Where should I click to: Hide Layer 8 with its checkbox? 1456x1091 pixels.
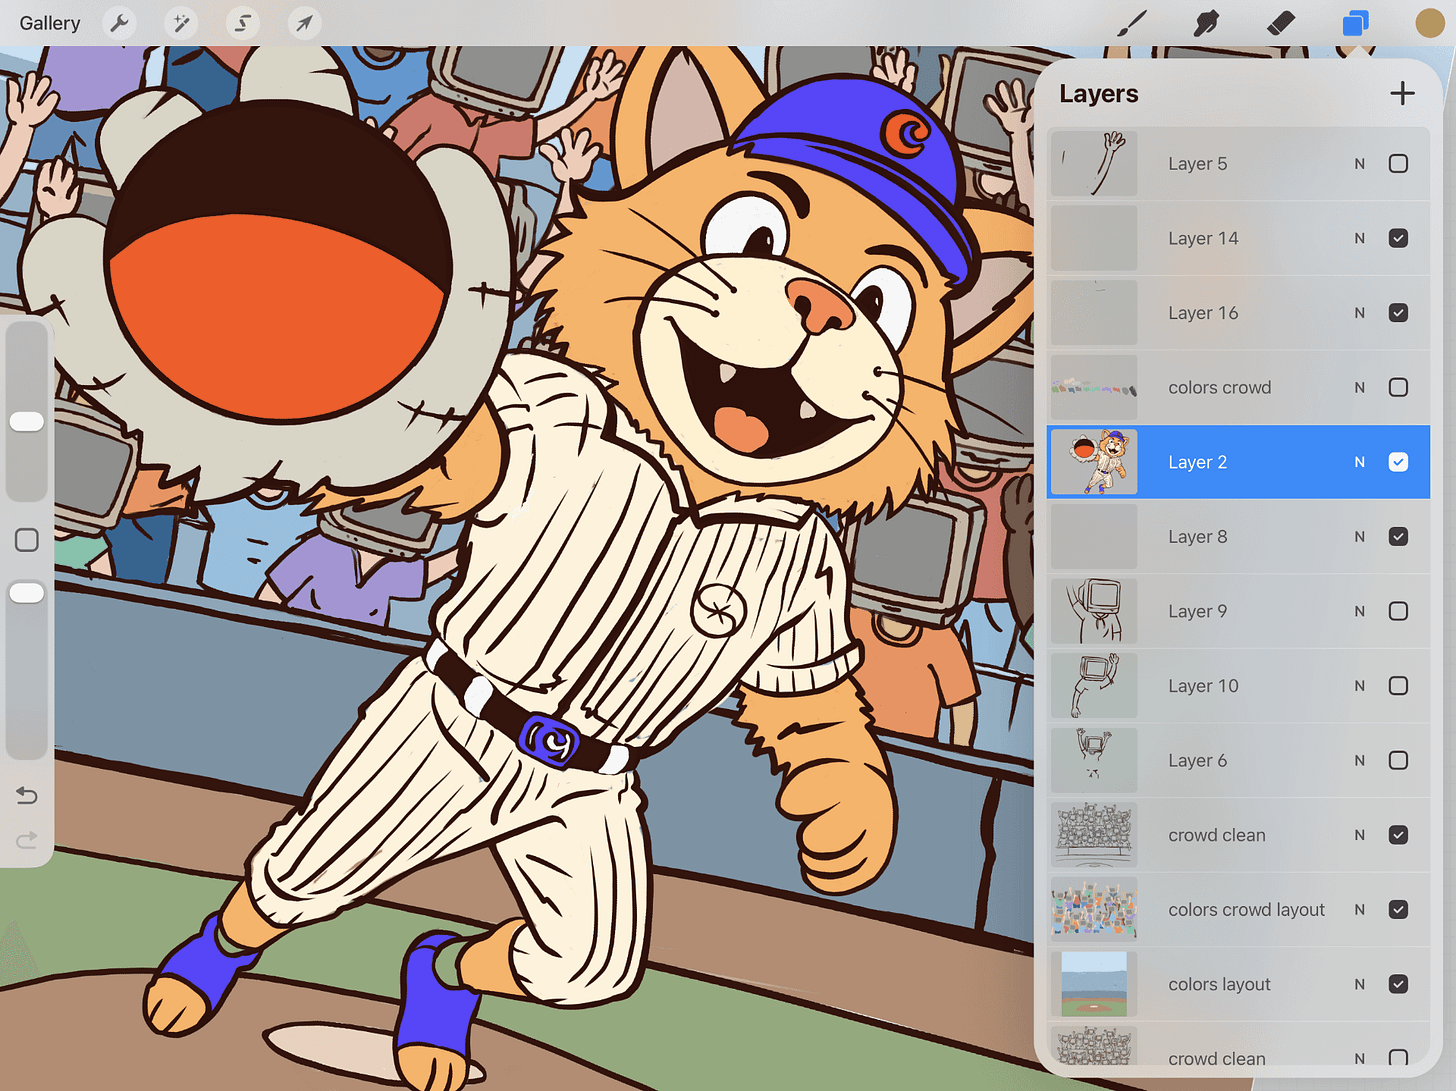click(1398, 537)
